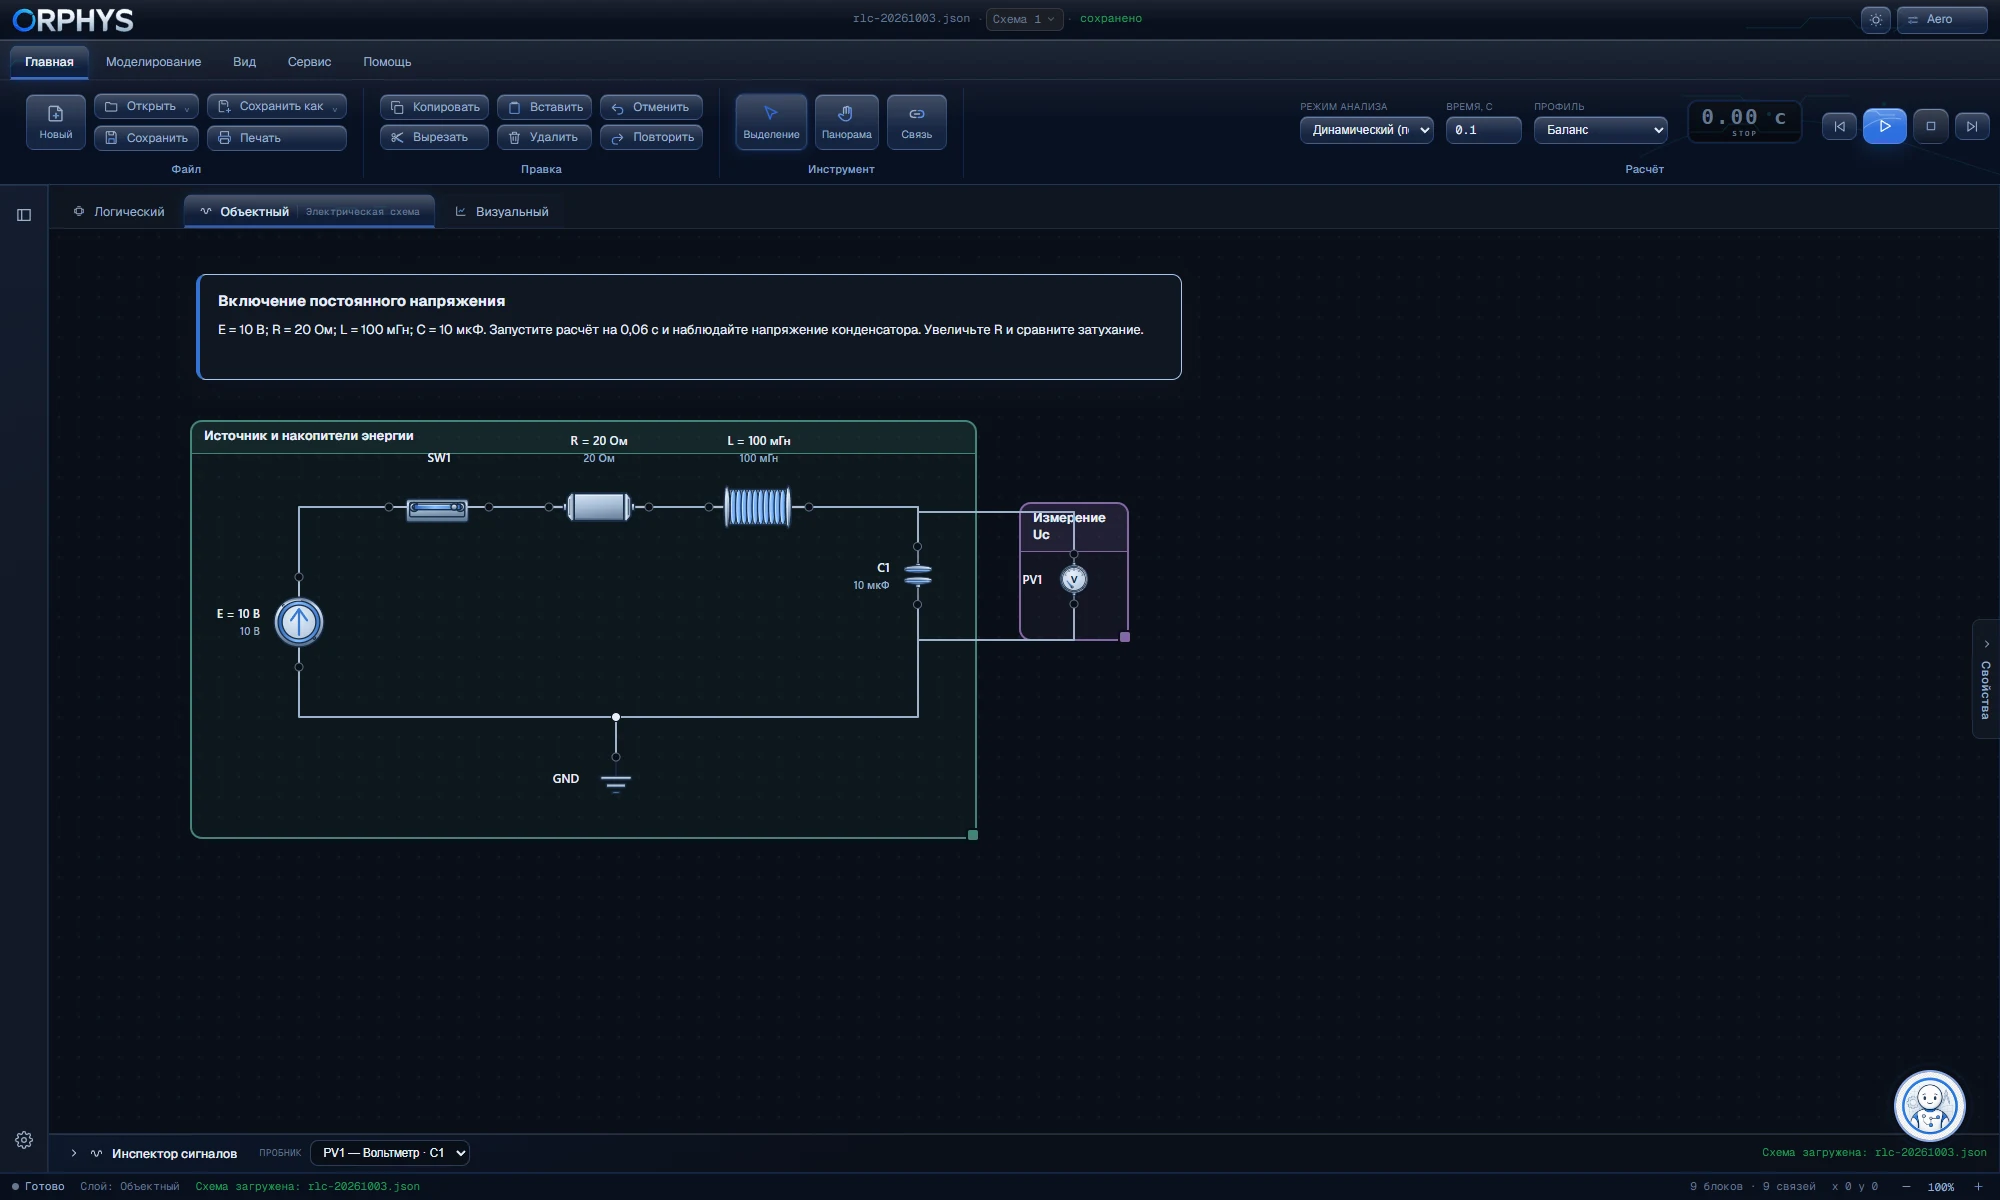Image resolution: width=2000 pixels, height=1200 pixels.
Task: Stop the simulation with the stop button
Action: (1930, 126)
